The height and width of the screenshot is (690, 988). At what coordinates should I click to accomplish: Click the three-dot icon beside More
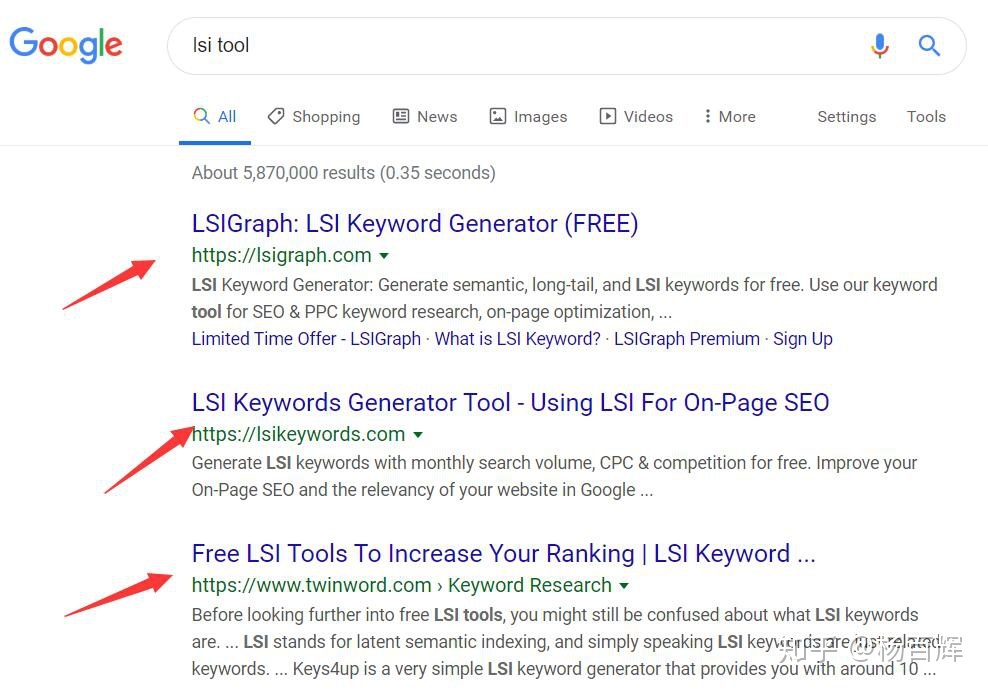(x=708, y=116)
